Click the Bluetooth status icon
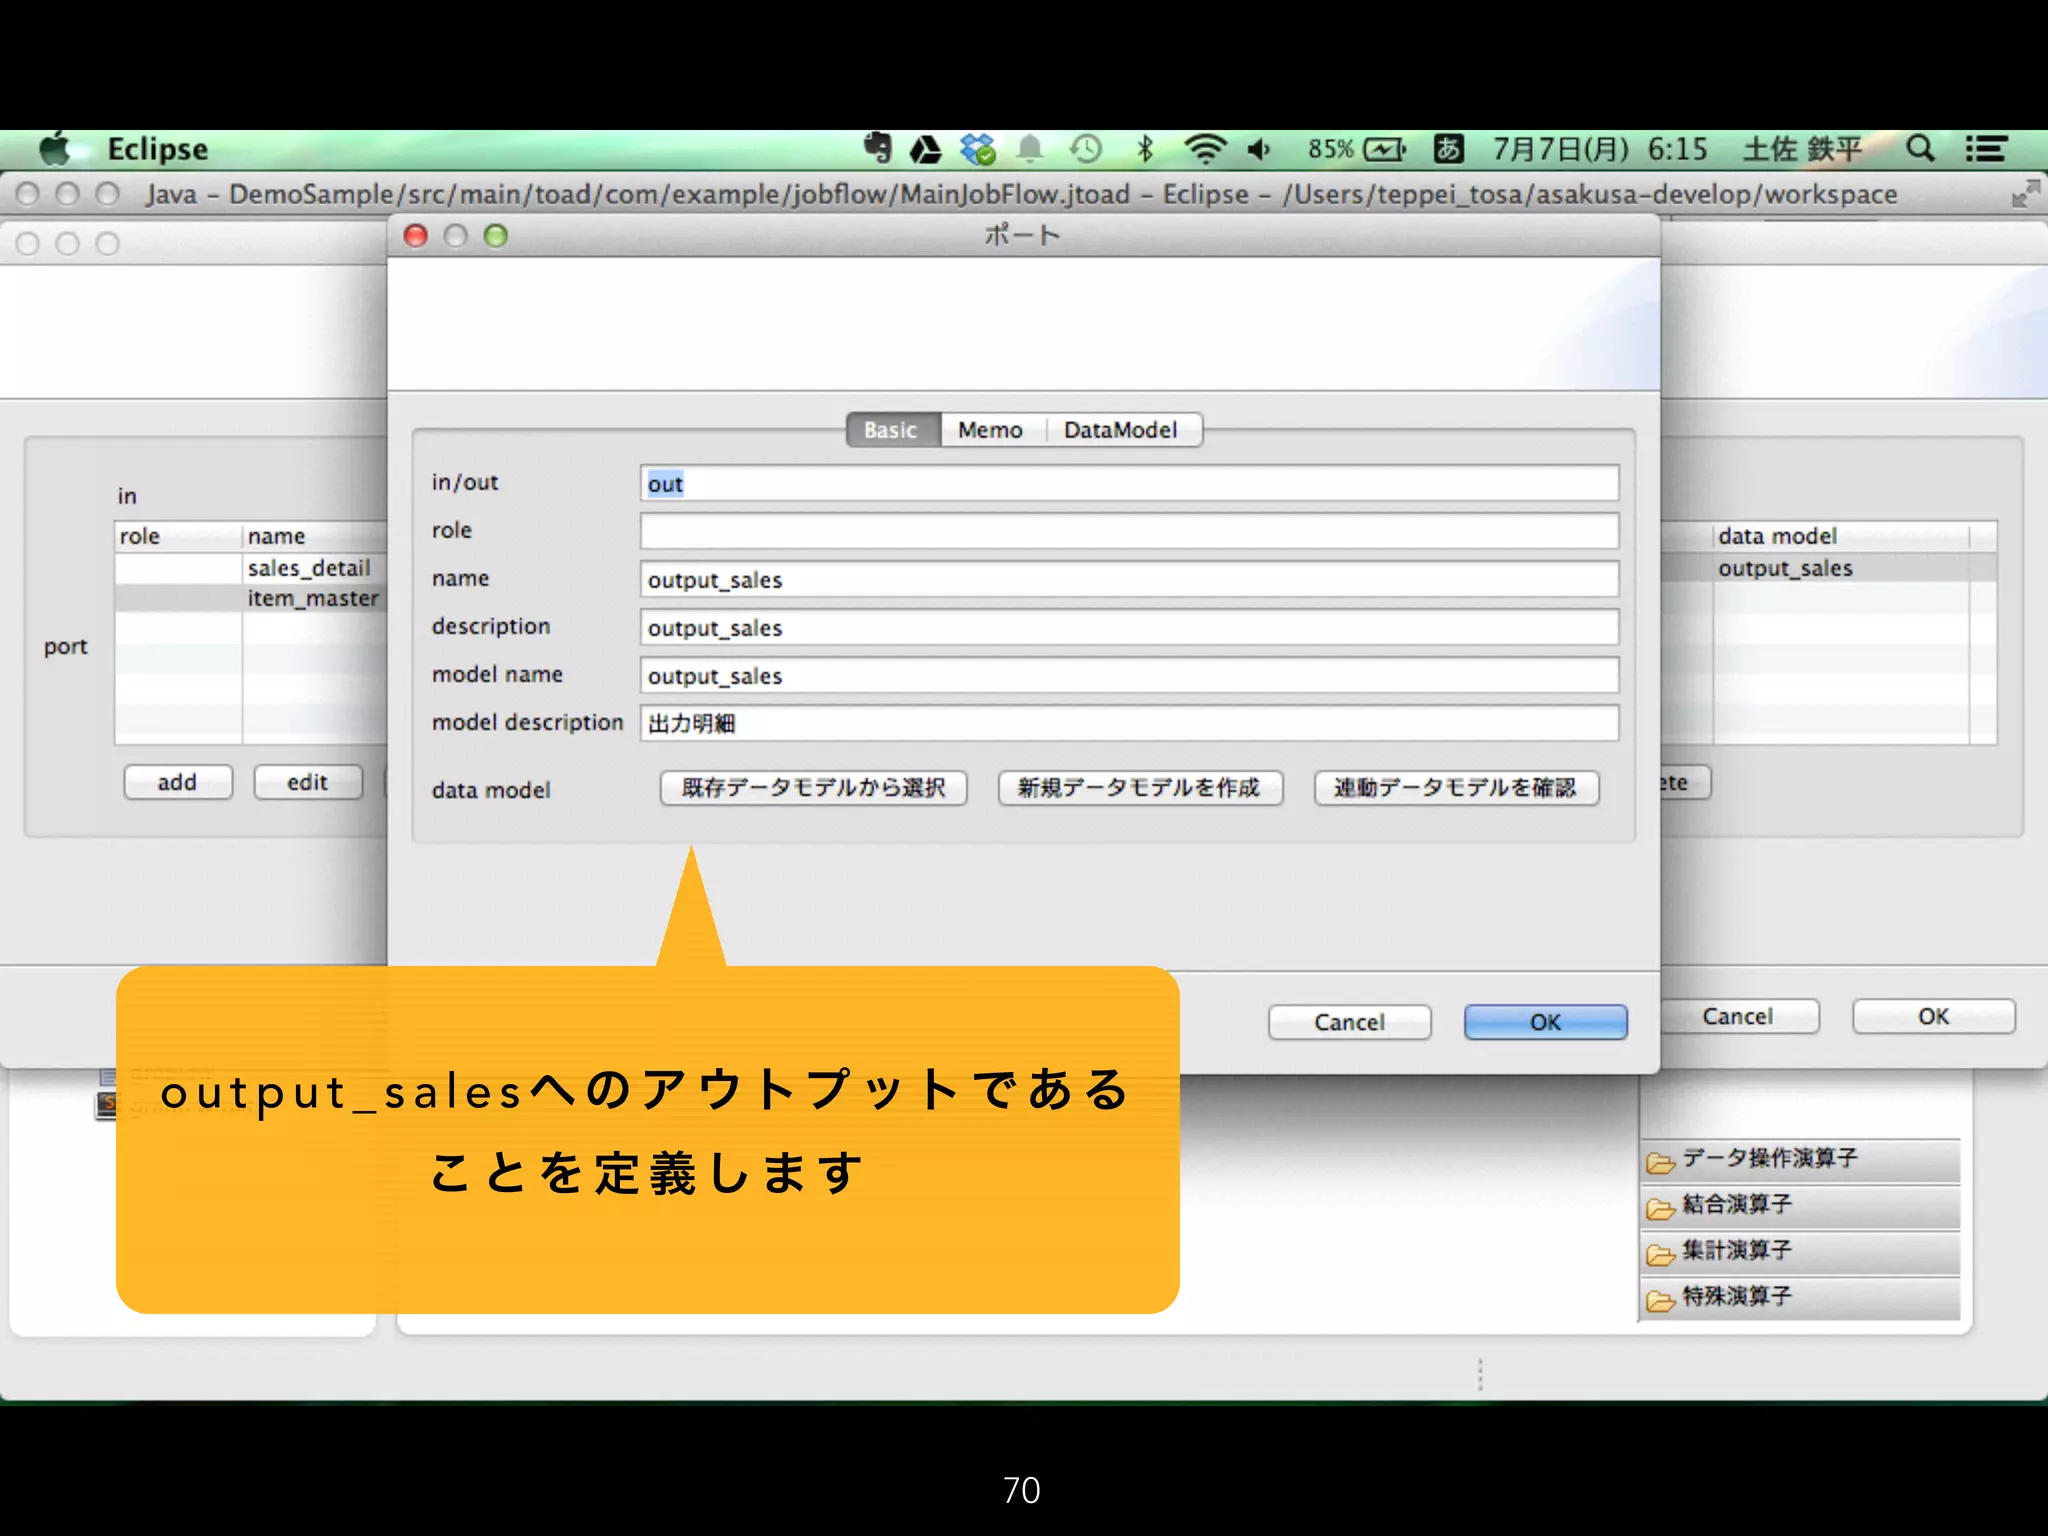The width and height of the screenshot is (2048, 1536). tap(1145, 150)
